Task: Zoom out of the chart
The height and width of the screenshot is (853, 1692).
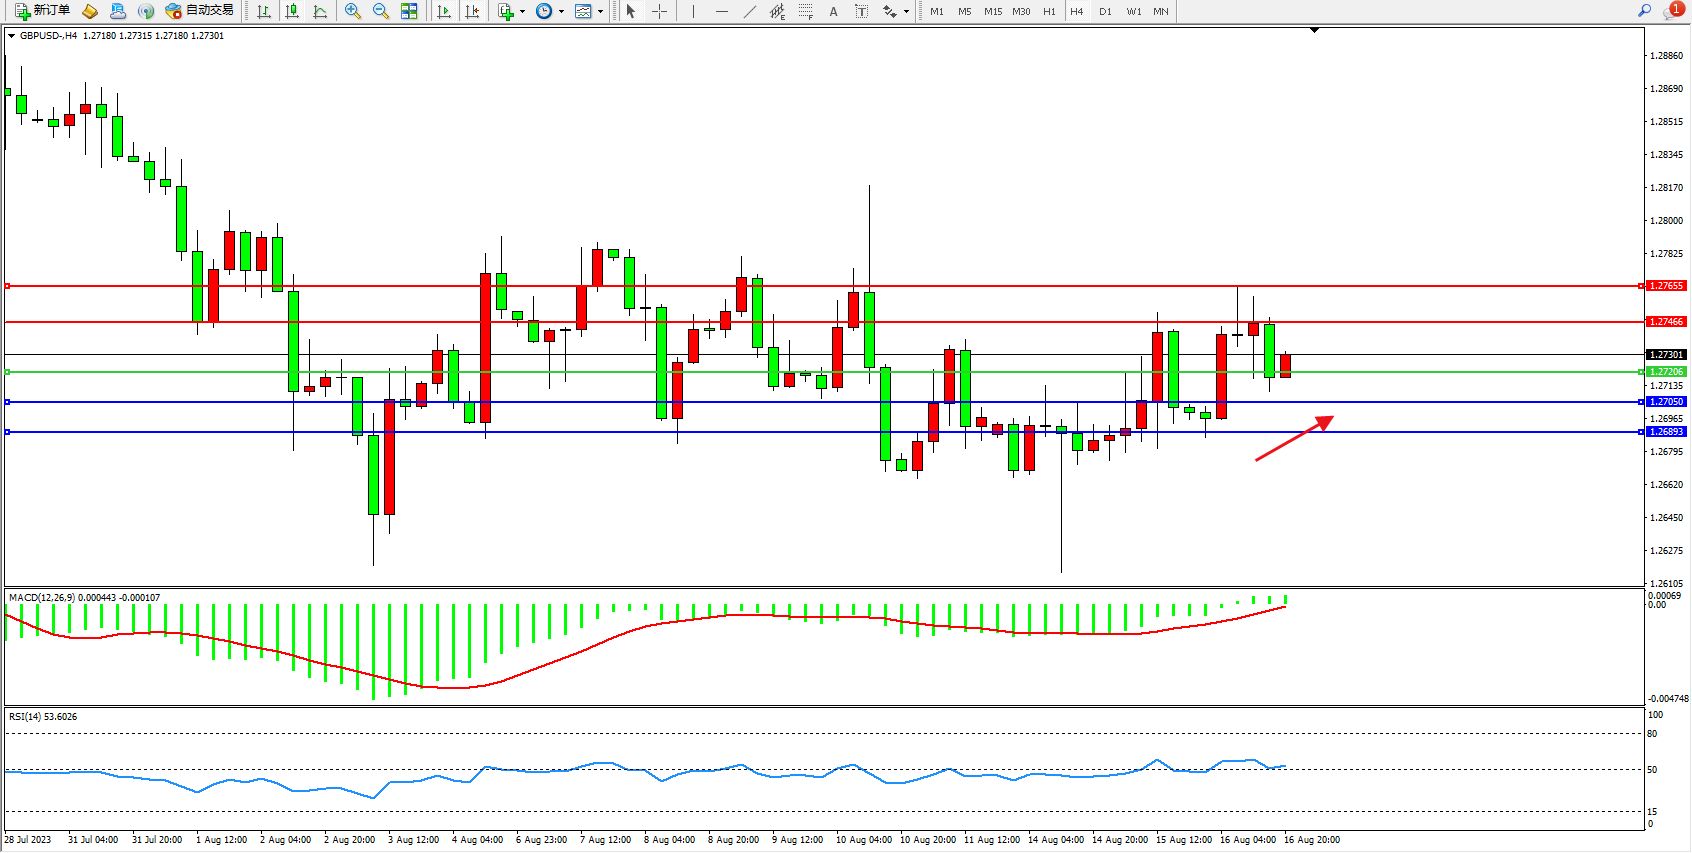Action: click(381, 11)
